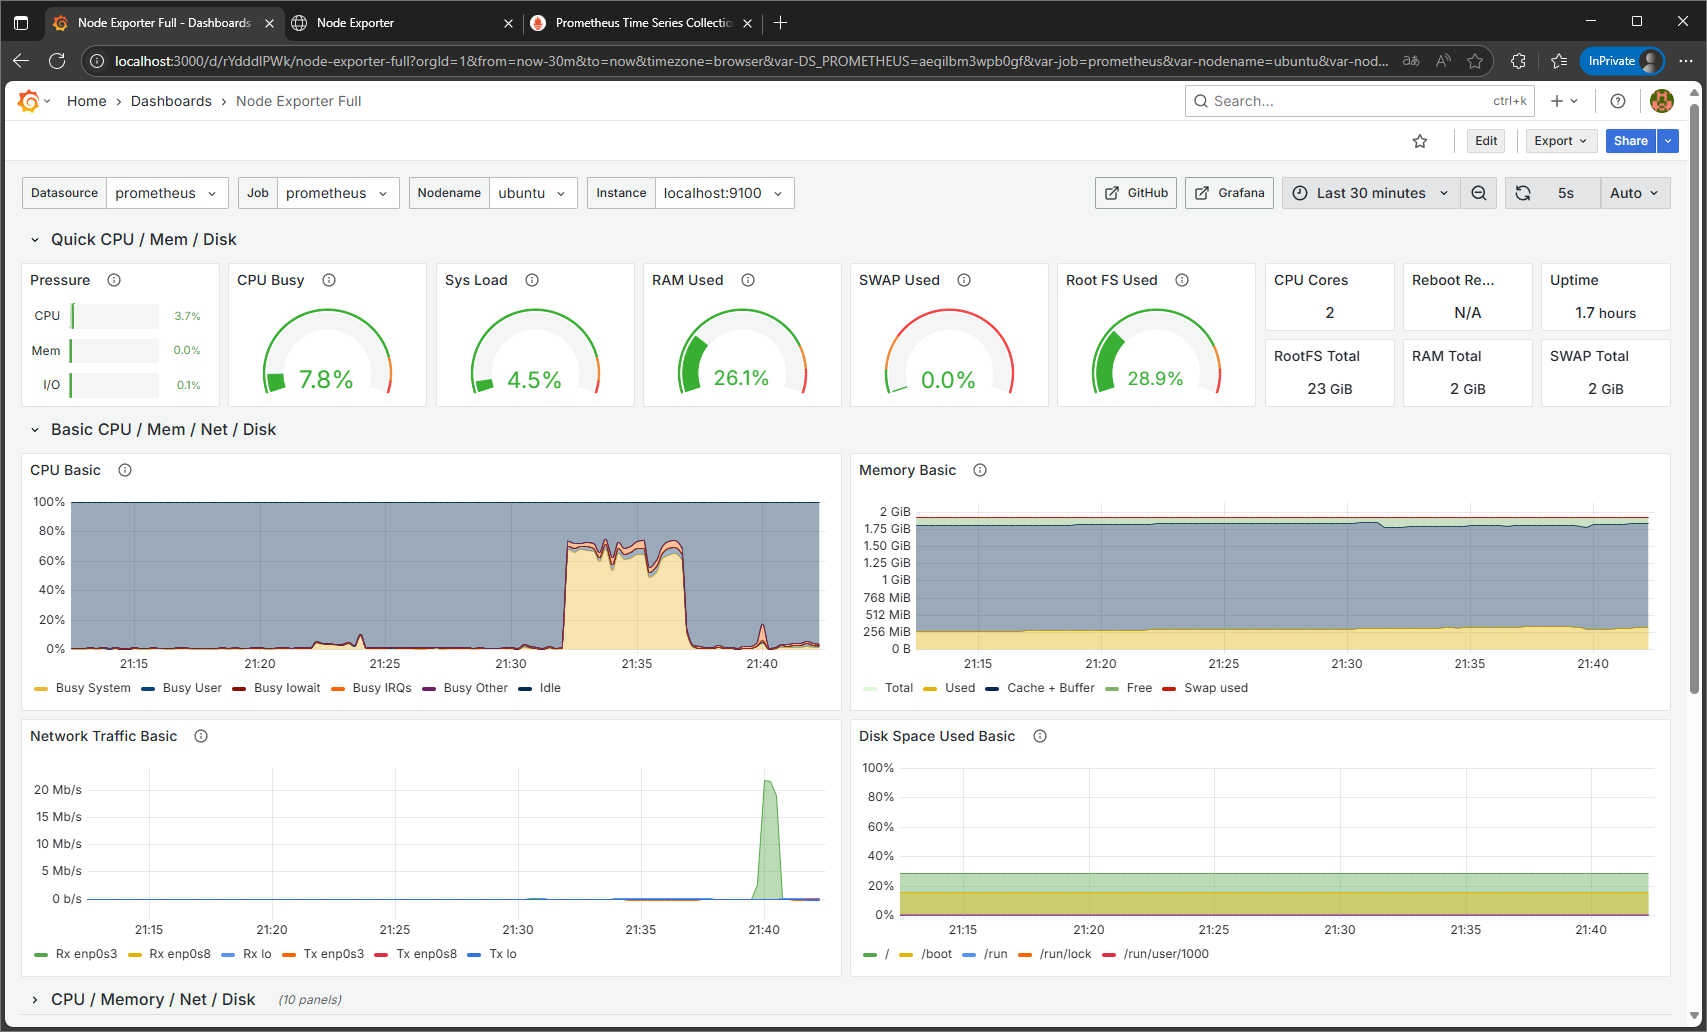
Task: Show info for Root FS Used panel
Action: pos(1182,280)
